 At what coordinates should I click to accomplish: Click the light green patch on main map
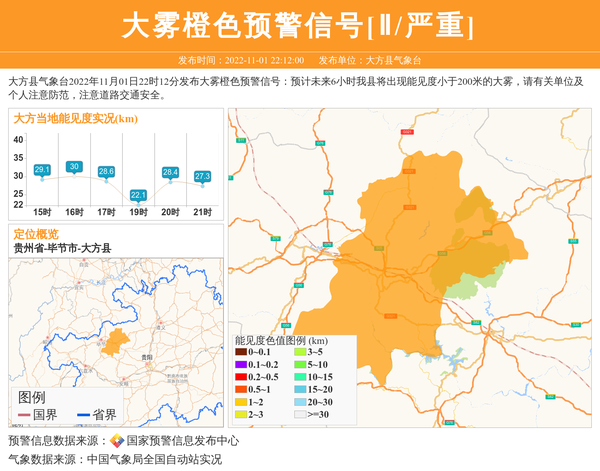point(473,283)
